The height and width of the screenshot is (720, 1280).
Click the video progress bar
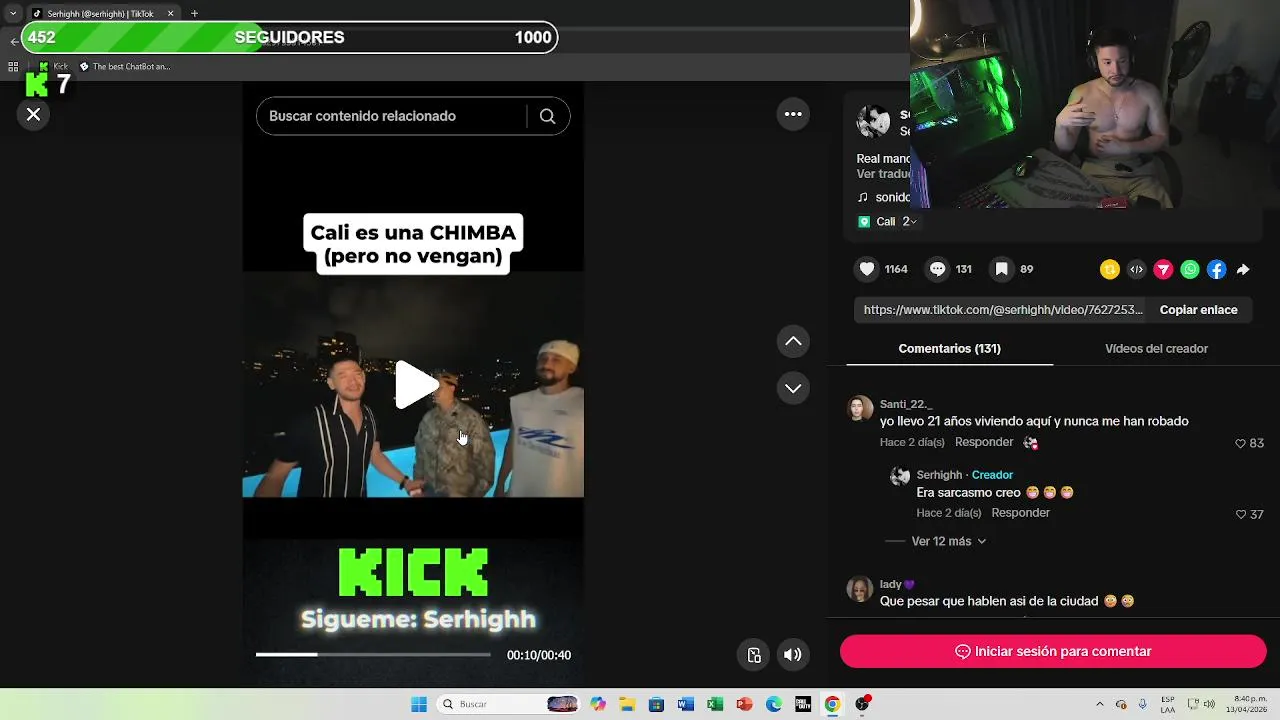373,655
